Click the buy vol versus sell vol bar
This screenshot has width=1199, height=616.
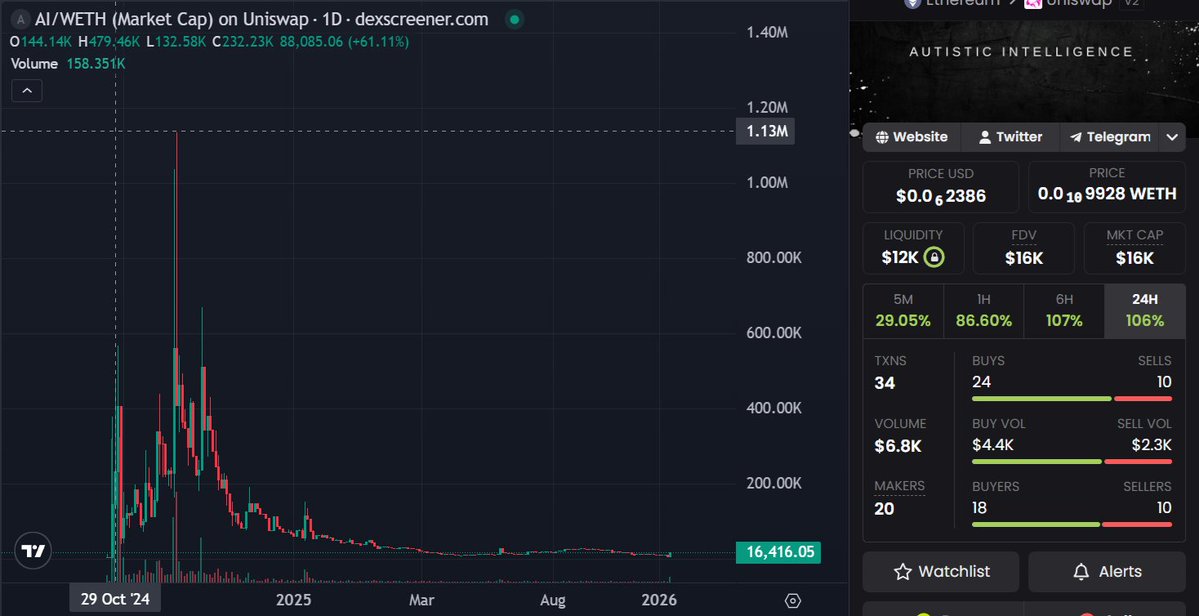coord(1072,462)
